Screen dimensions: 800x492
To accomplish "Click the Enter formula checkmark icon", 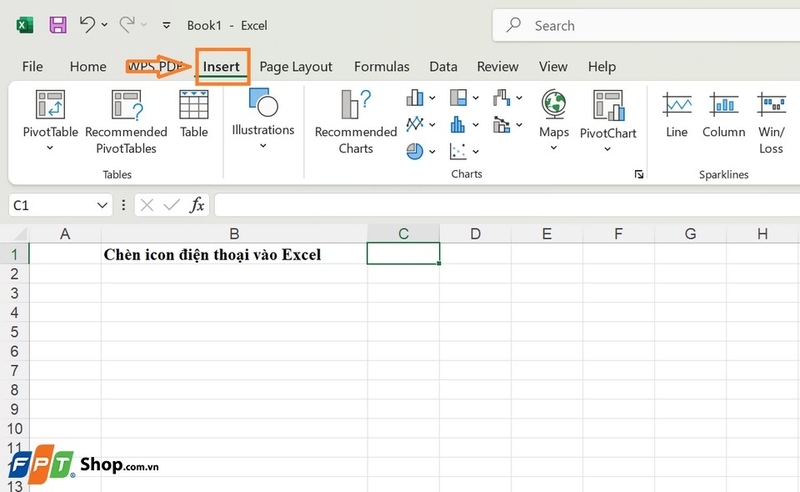I will click(171, 205).
